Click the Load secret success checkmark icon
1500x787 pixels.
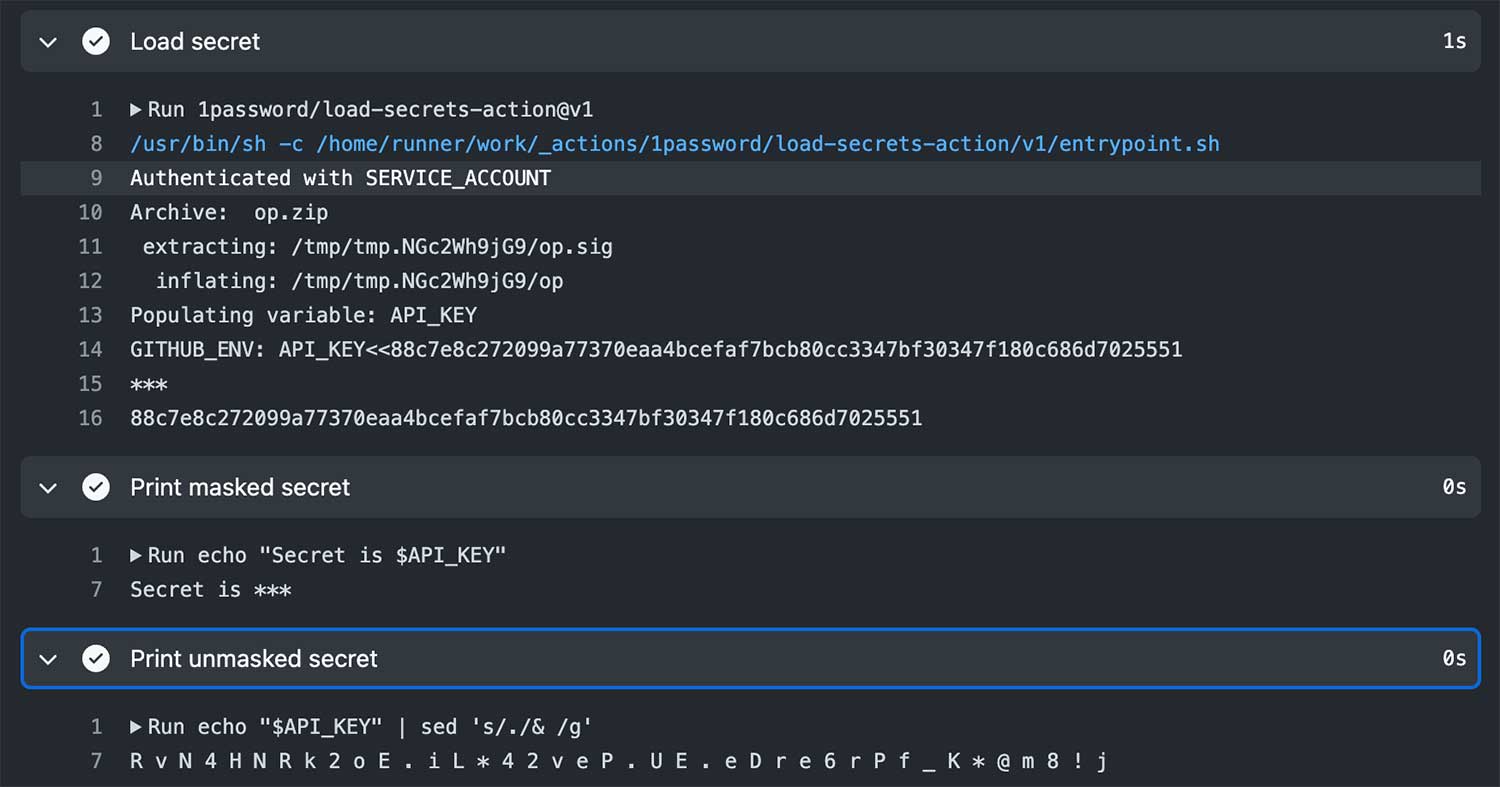click(x=96, y=42)
